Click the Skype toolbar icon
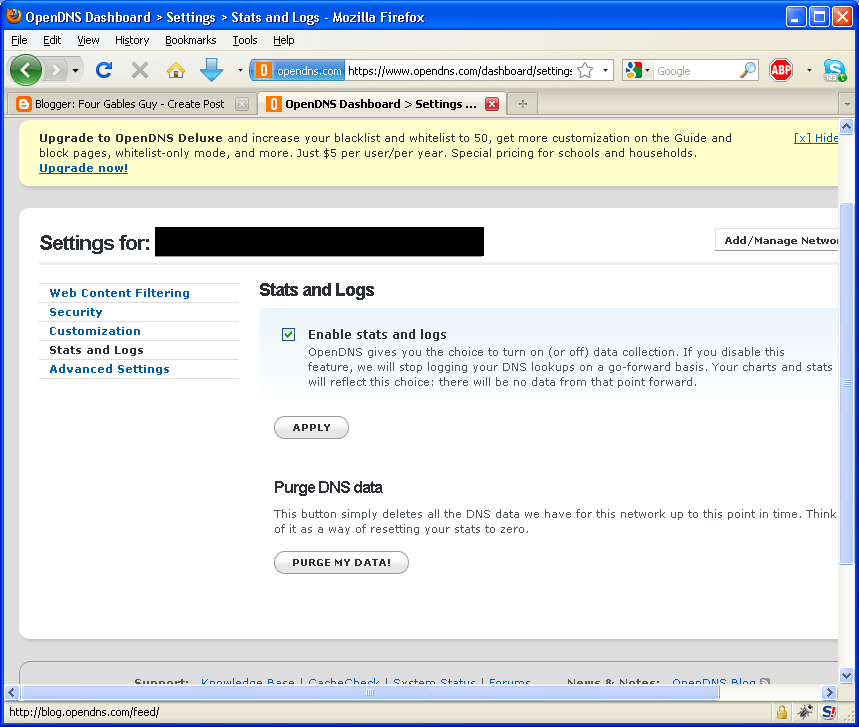The height and width of the screenshot is (727, 859). [x=835, y=70]
